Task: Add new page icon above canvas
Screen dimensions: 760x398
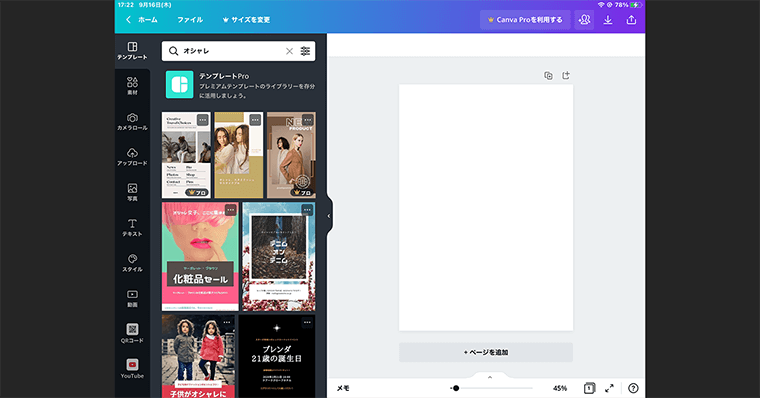Action: 566,76
